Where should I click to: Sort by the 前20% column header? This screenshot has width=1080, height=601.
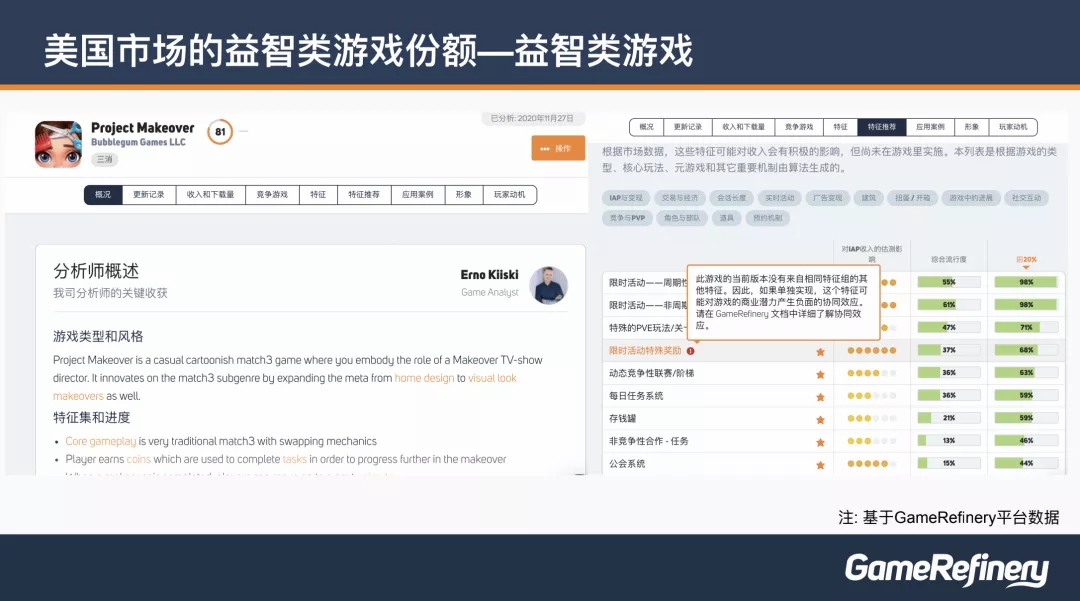(x=1026, y=260)
